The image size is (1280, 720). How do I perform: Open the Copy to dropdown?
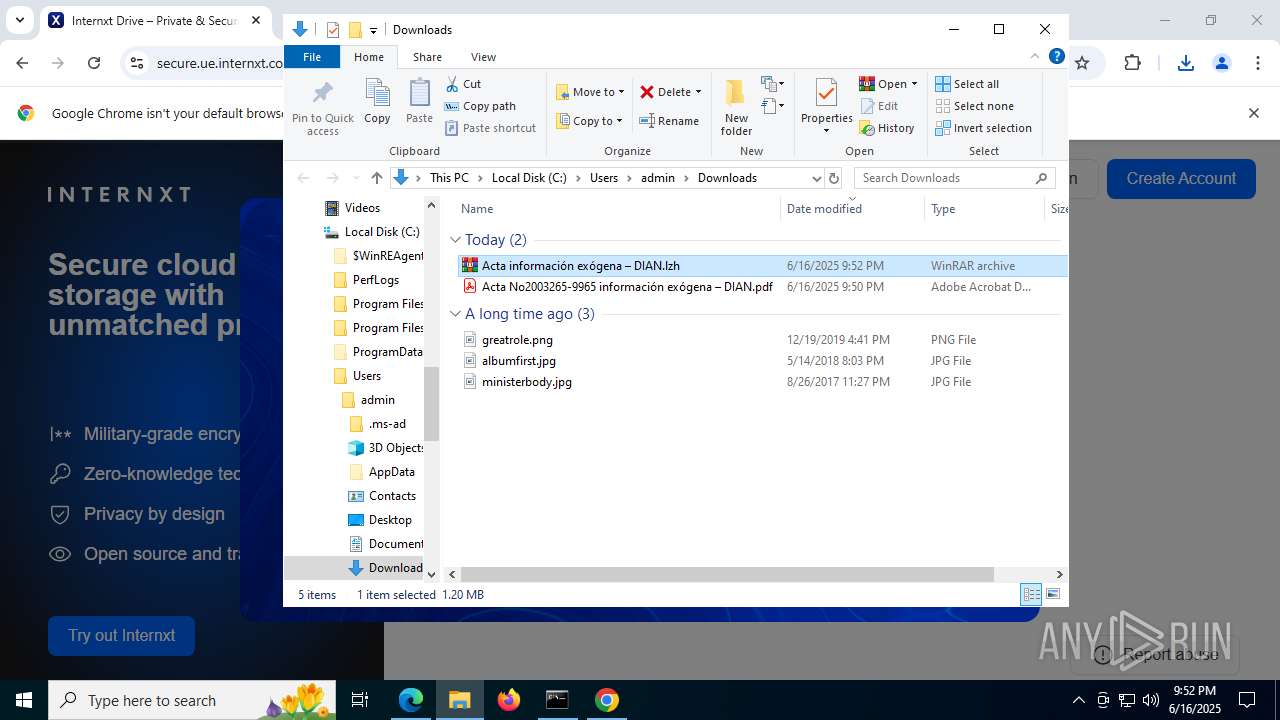click(x=589, y=121)
